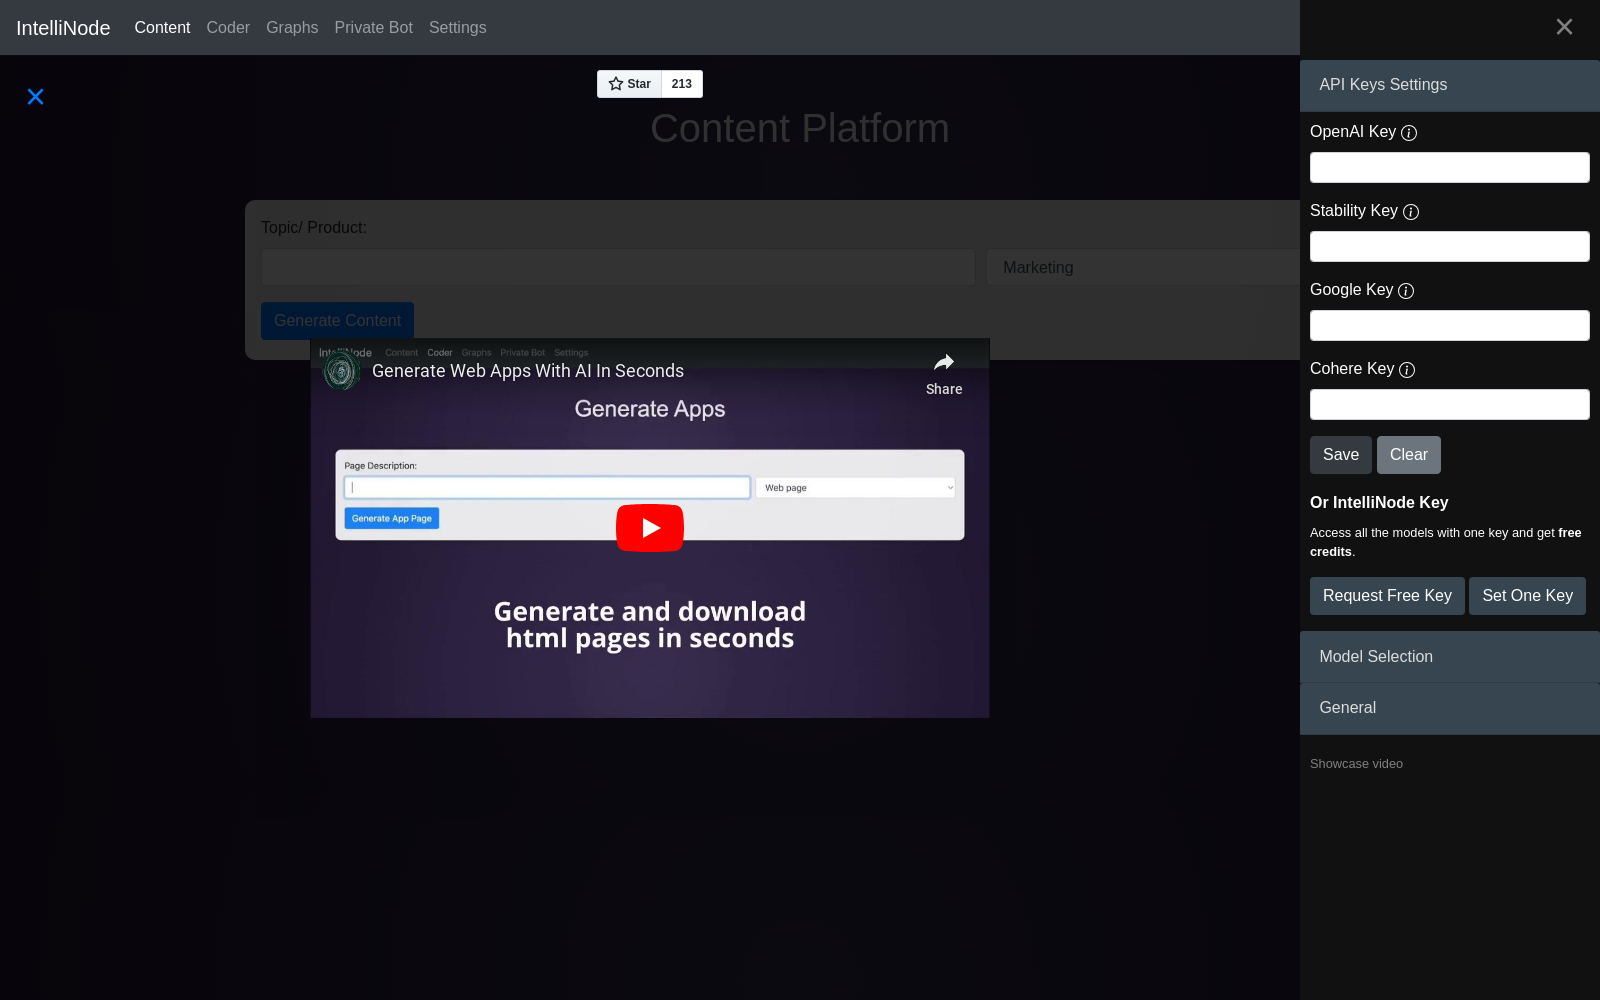
Task: Click the blue X close icon
Action: tap(35, 97)
